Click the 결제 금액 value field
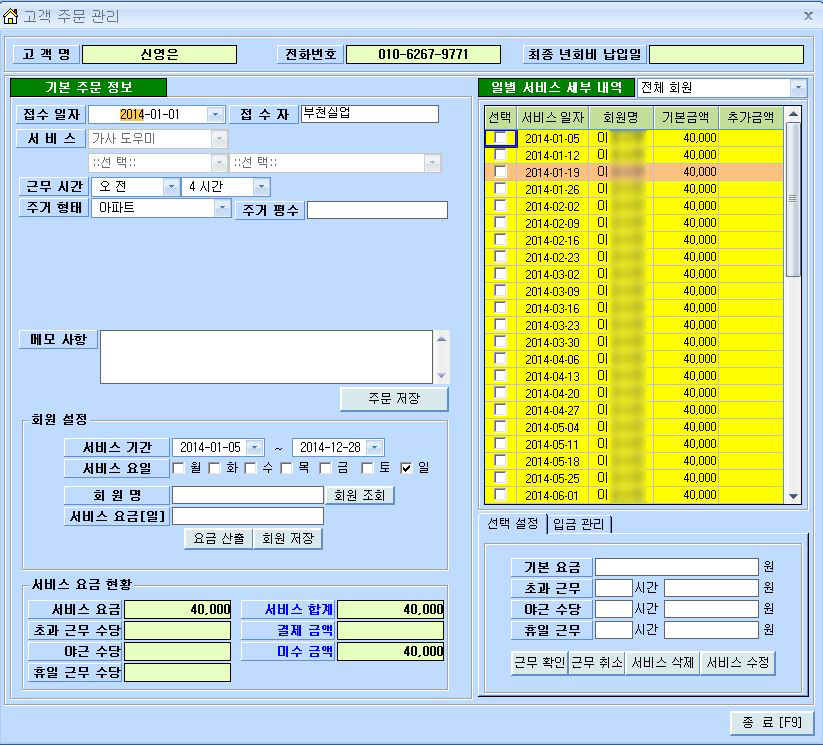Viewport: 823px width, 745px height. pyautogui.click(x=391, y=631)
